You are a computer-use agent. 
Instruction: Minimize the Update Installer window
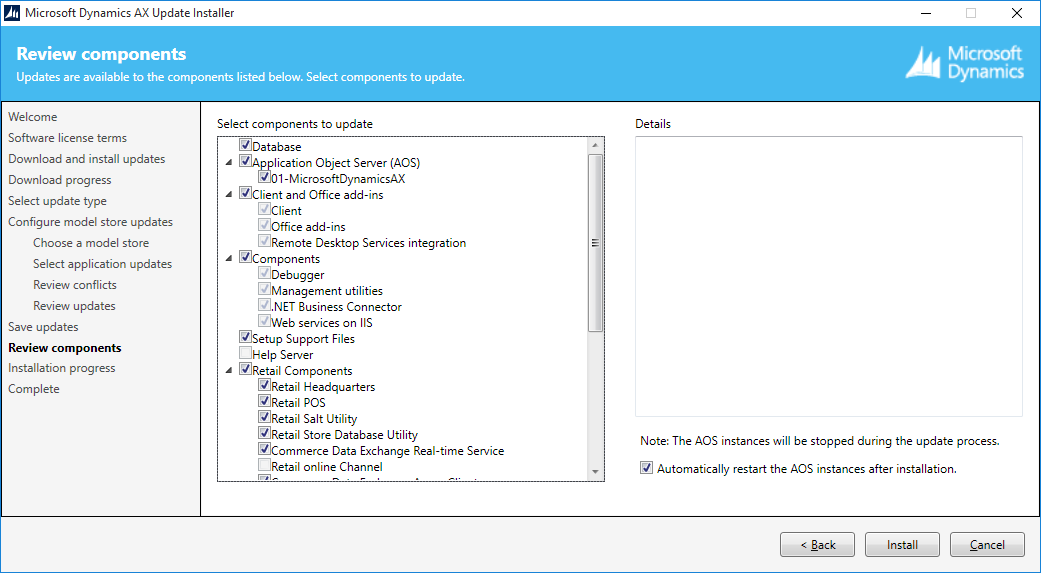(925, 13)
